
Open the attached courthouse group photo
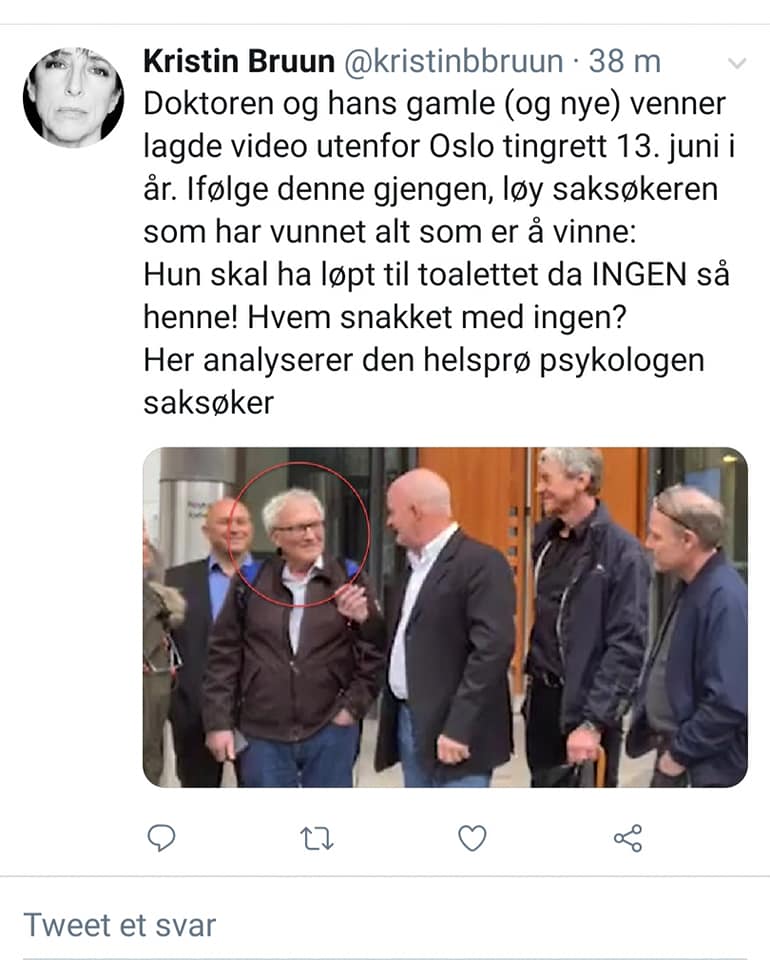[x=445, y=617]
